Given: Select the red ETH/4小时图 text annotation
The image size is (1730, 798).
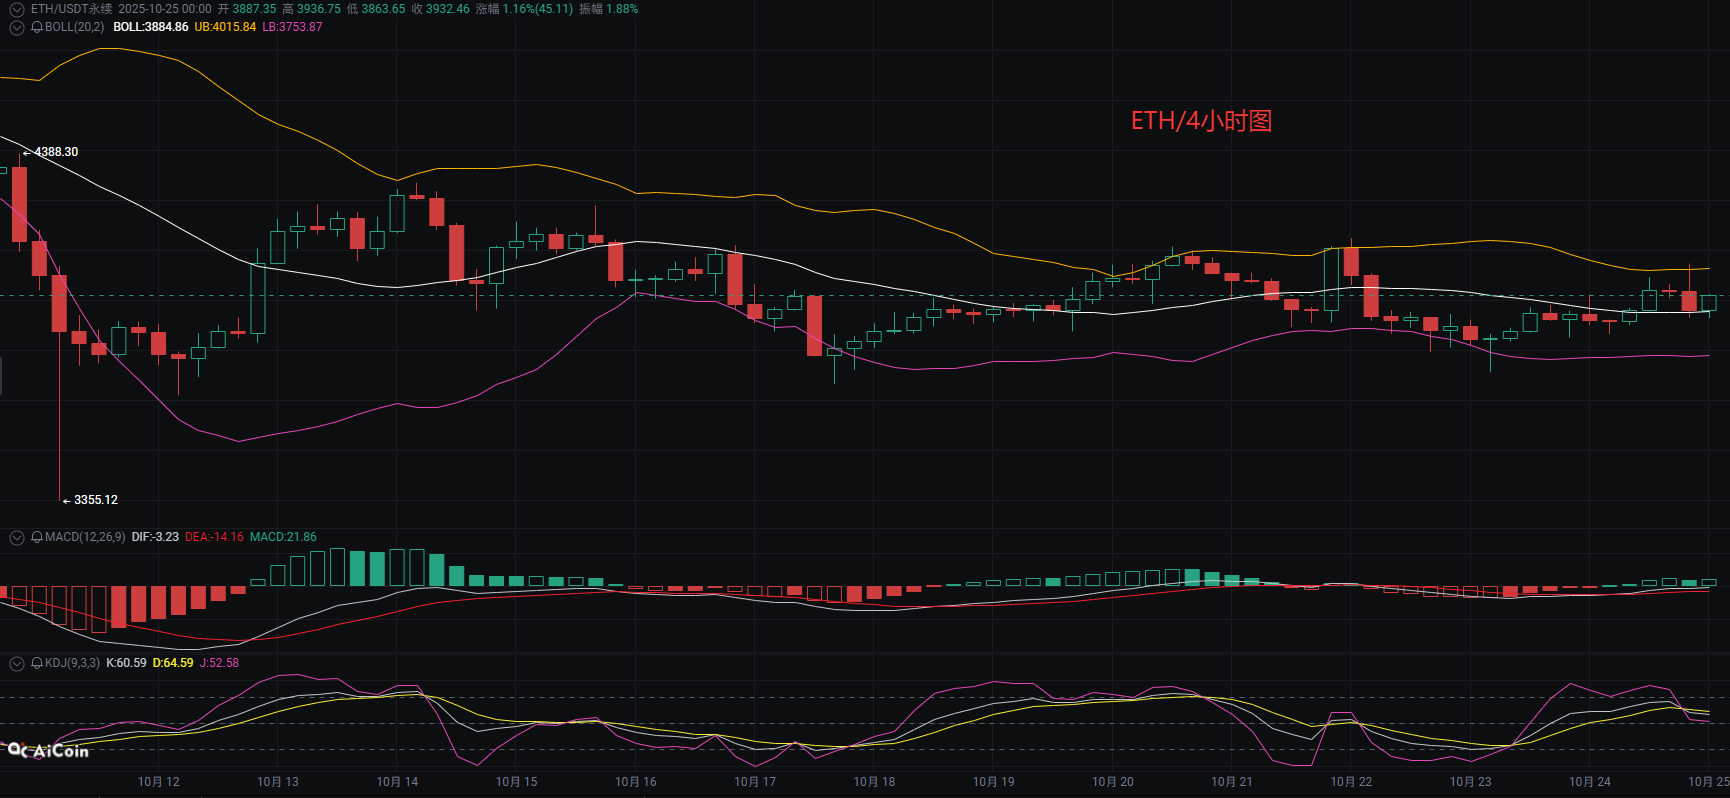Looking at the screenshot, I should (x=1201, y=121).
